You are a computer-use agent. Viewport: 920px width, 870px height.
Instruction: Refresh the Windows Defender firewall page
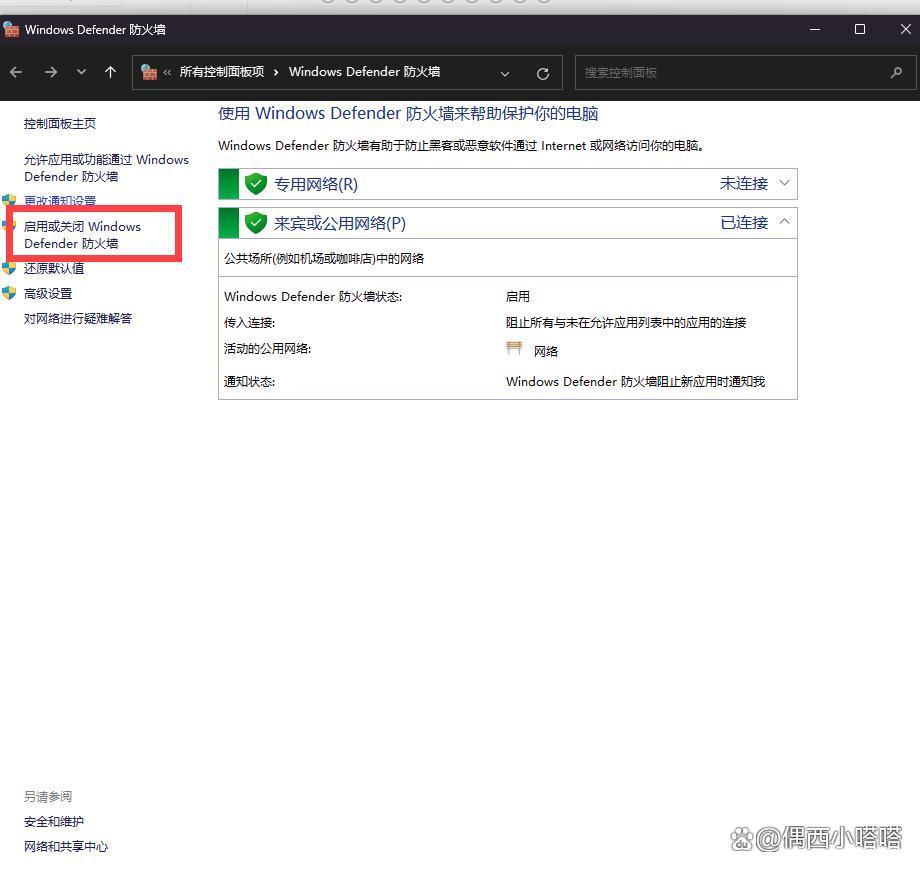[543, 73]
